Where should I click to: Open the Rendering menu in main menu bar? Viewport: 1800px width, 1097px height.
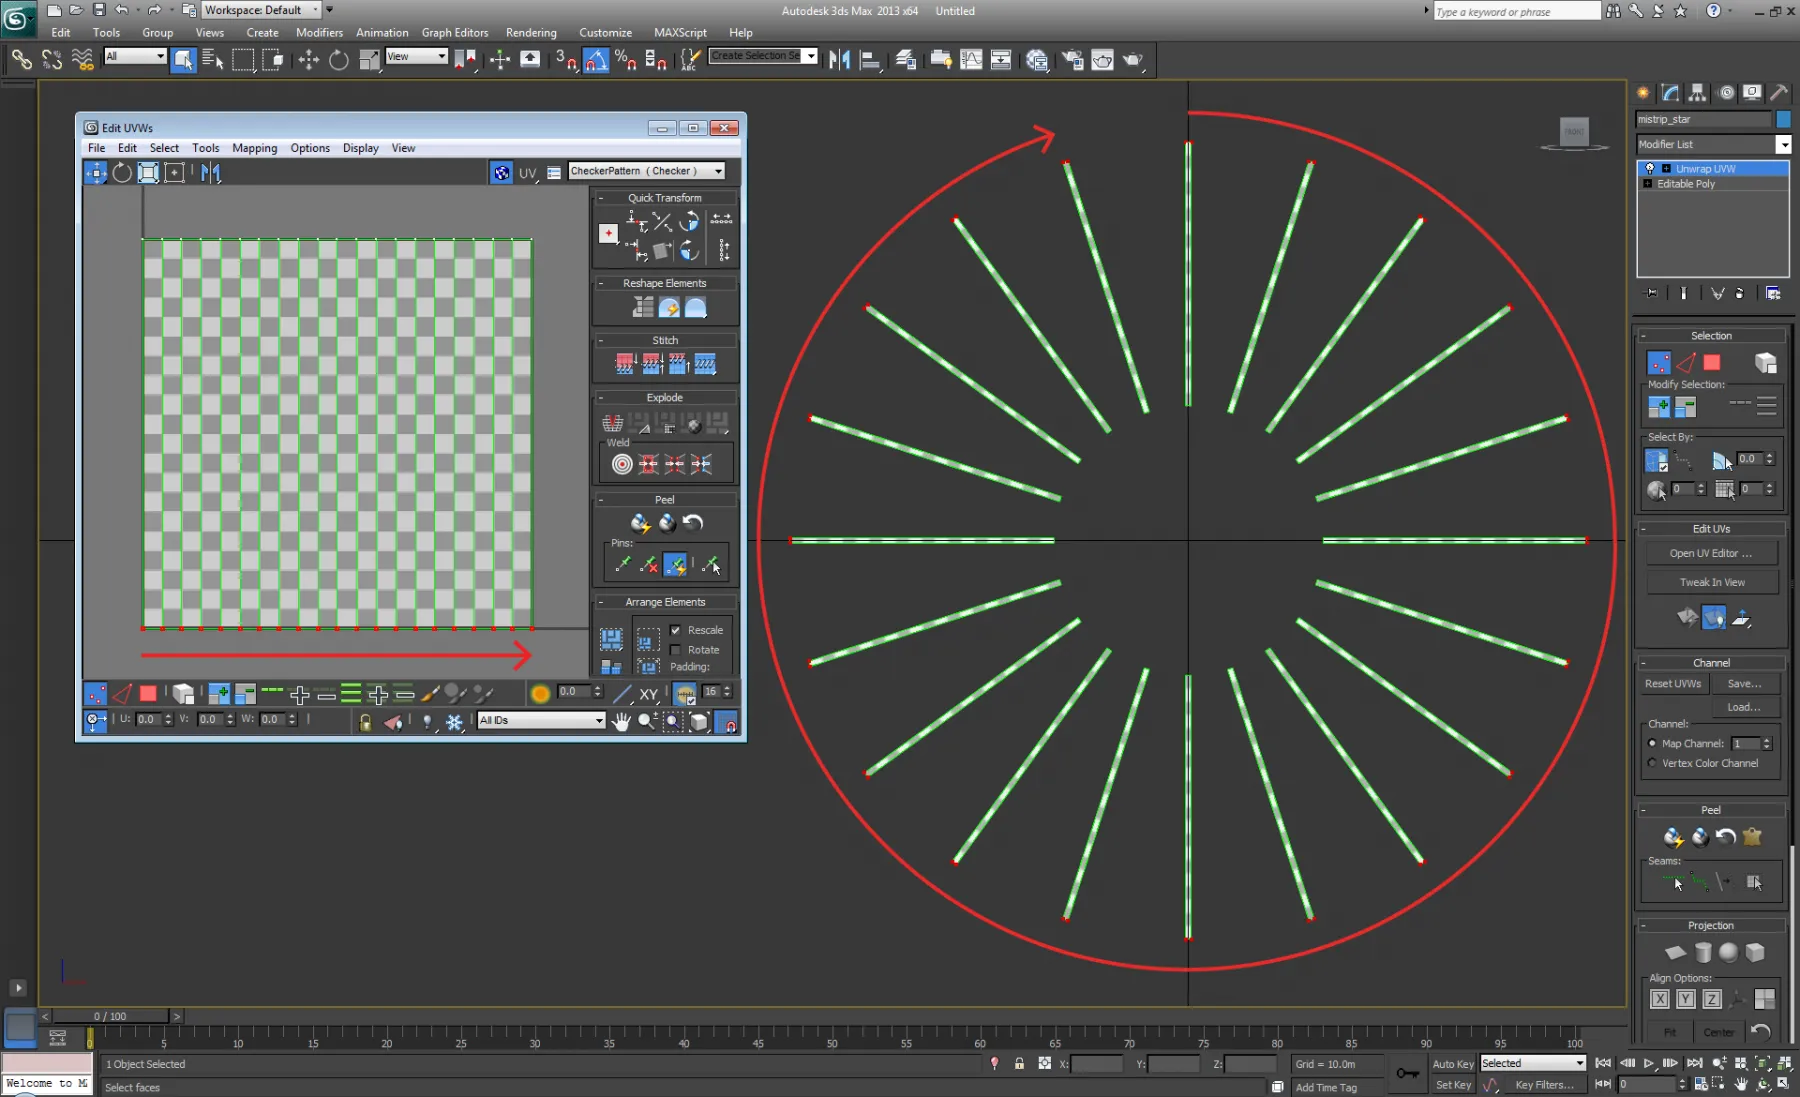530,33
